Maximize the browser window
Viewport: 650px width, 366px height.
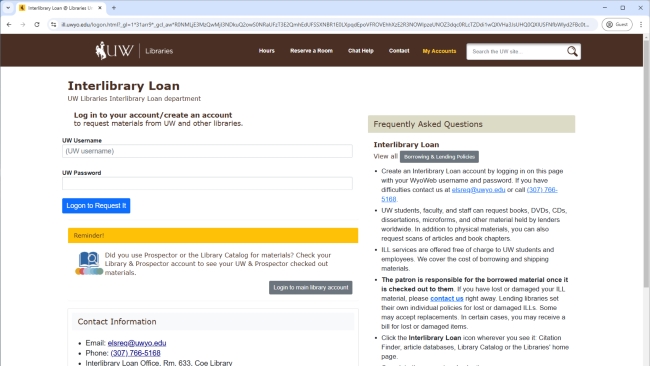[623, 7]
